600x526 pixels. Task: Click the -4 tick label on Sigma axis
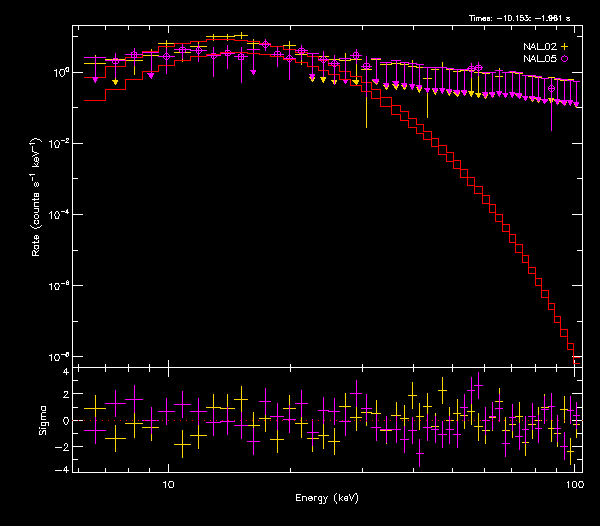pos(63,469)
